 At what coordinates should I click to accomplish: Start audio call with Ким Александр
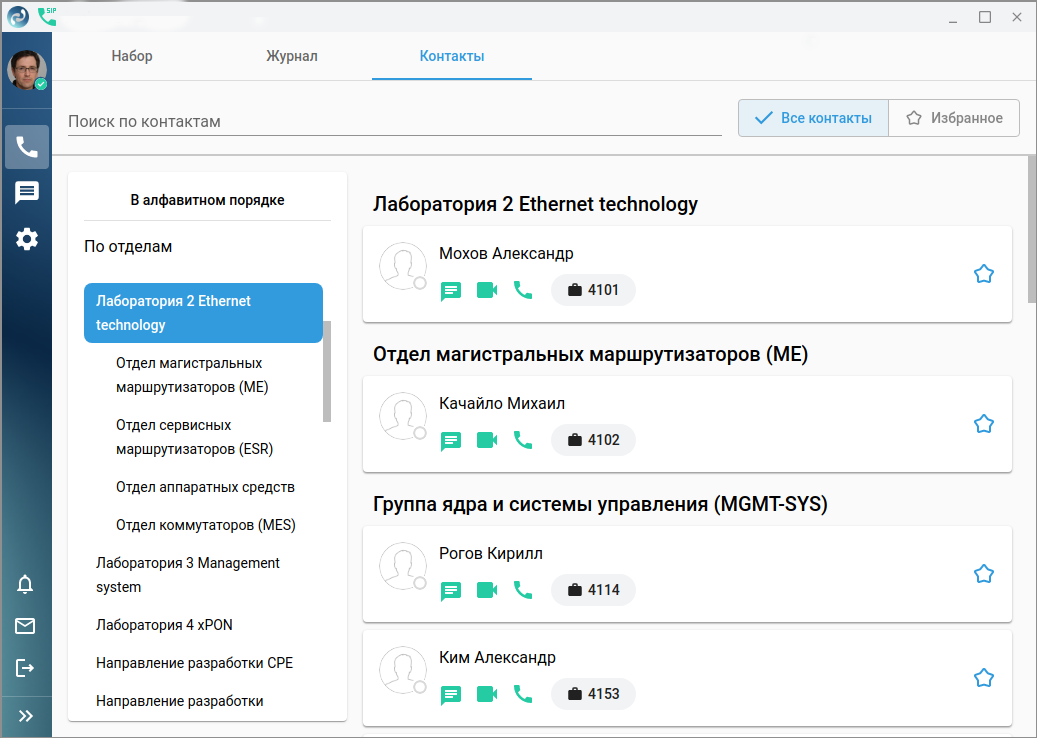[523, 694]
